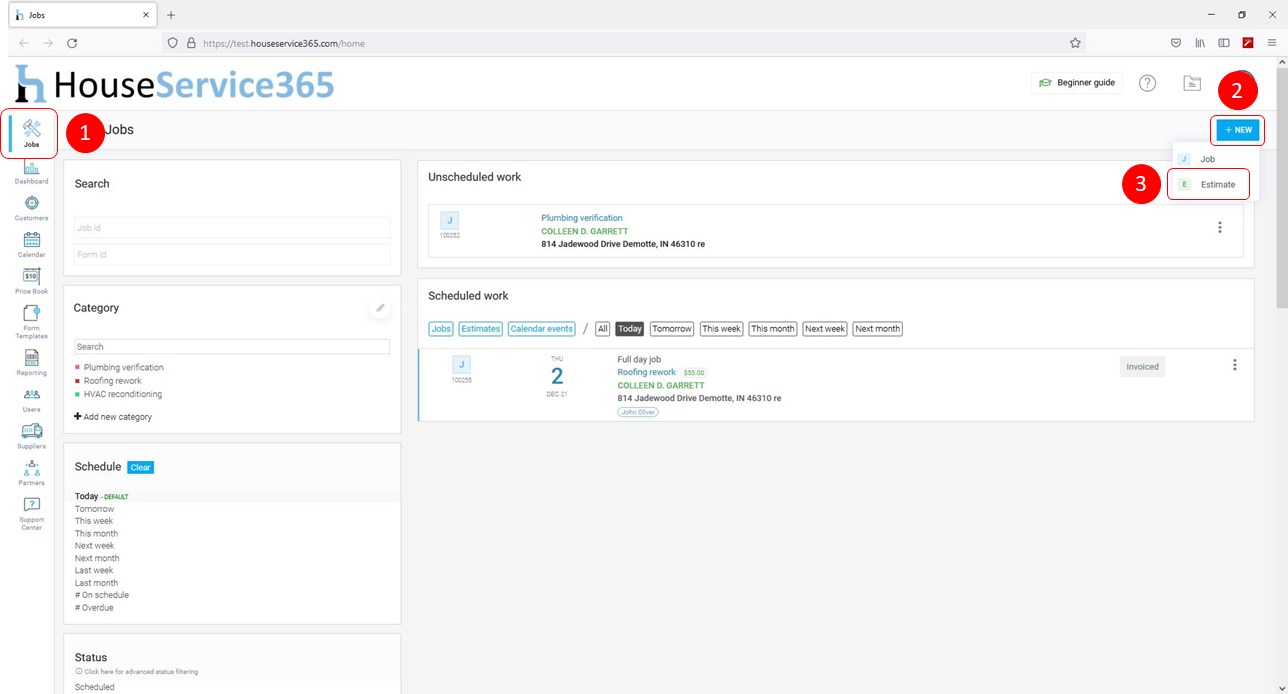
Task: Click the Job id search field
Action: 232,228
